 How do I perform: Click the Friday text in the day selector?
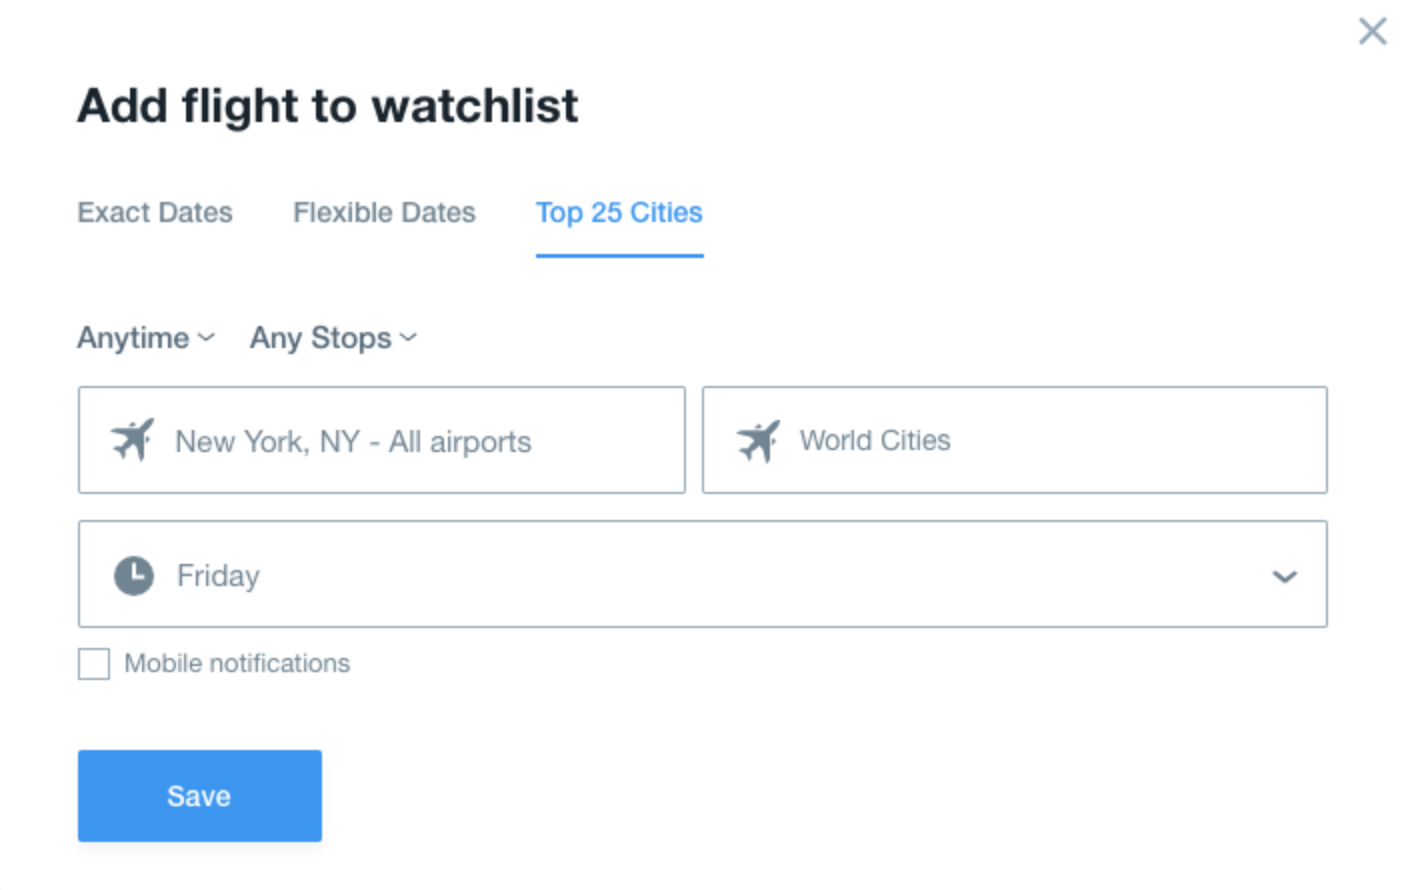[x=218, y=576]
